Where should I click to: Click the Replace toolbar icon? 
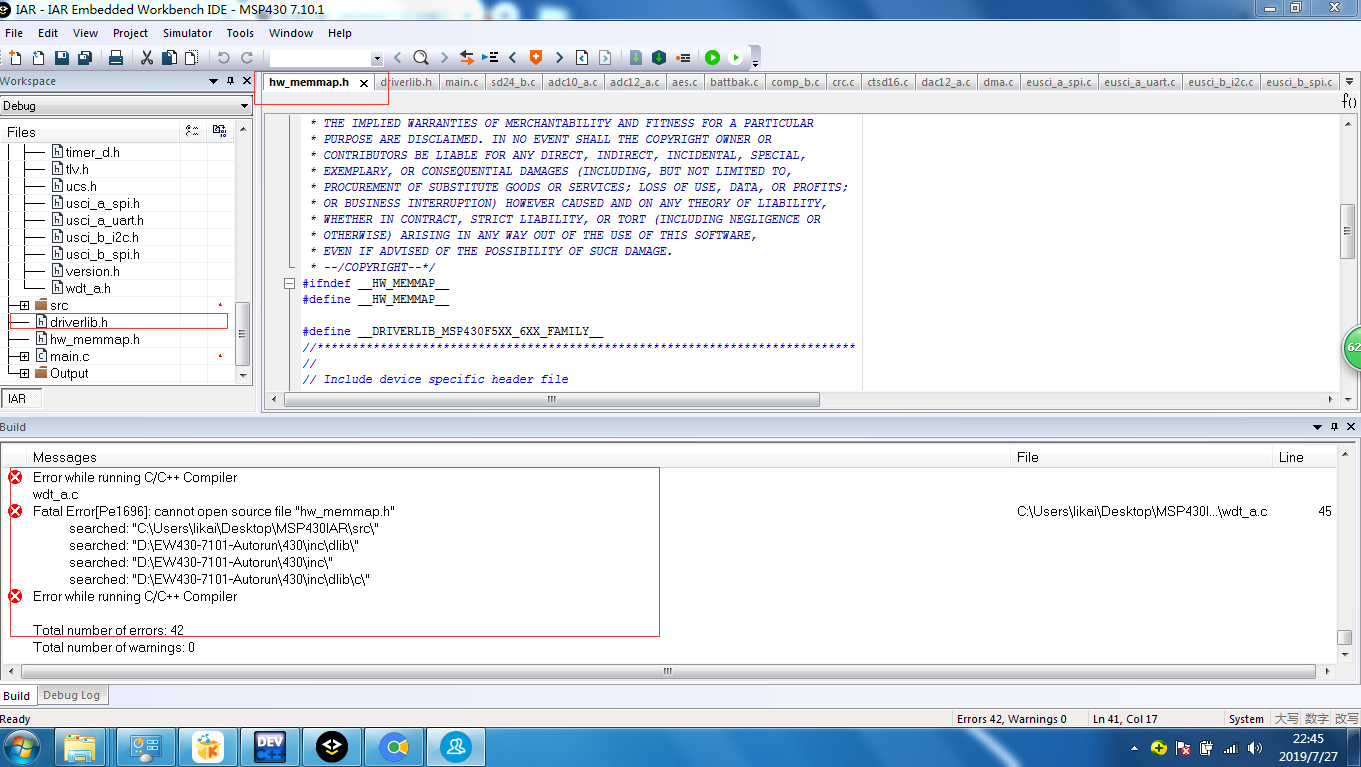point(467,58)
